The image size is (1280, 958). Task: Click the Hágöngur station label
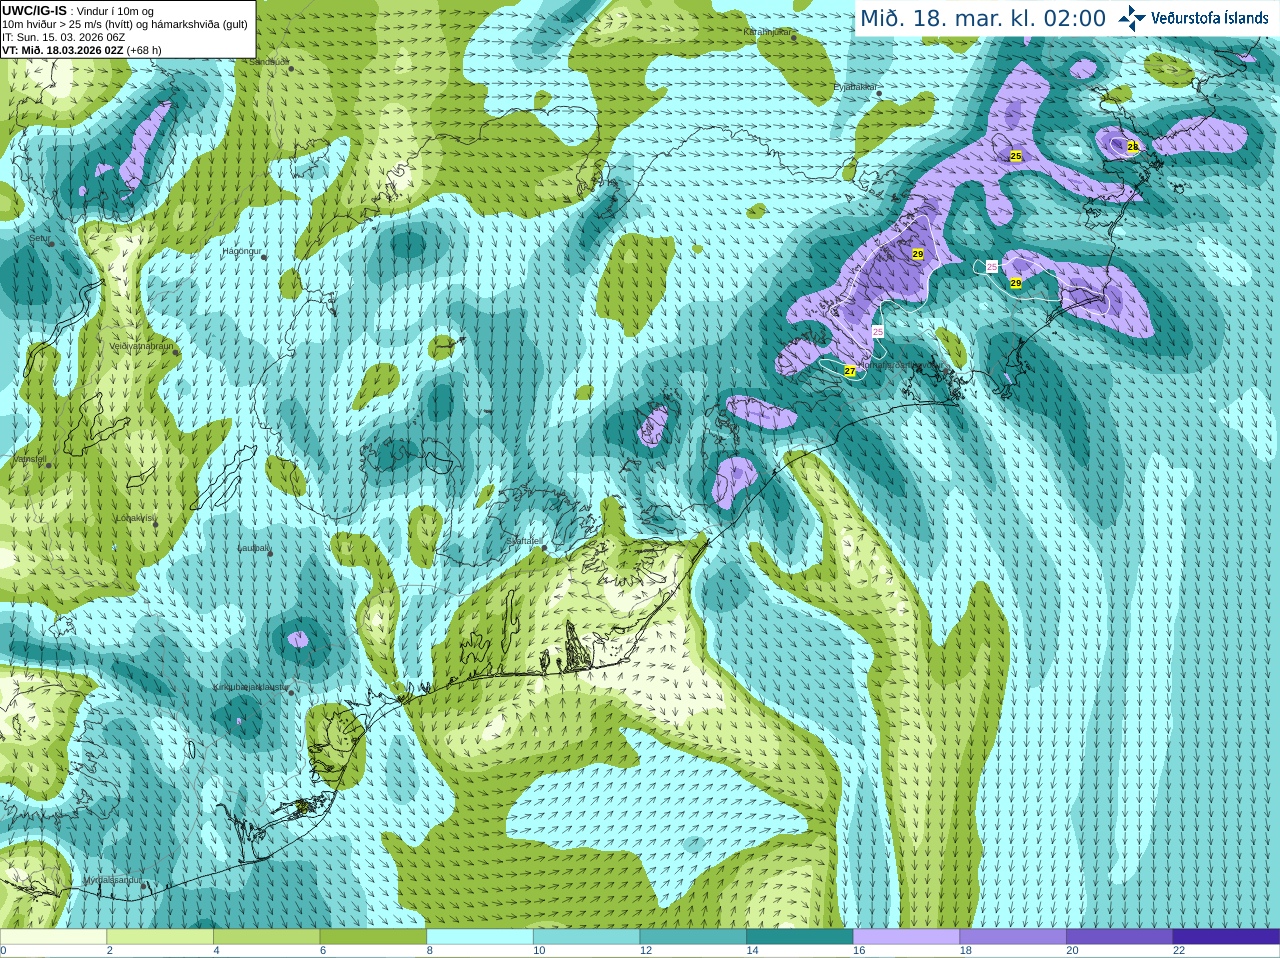[x=241, y=251]
